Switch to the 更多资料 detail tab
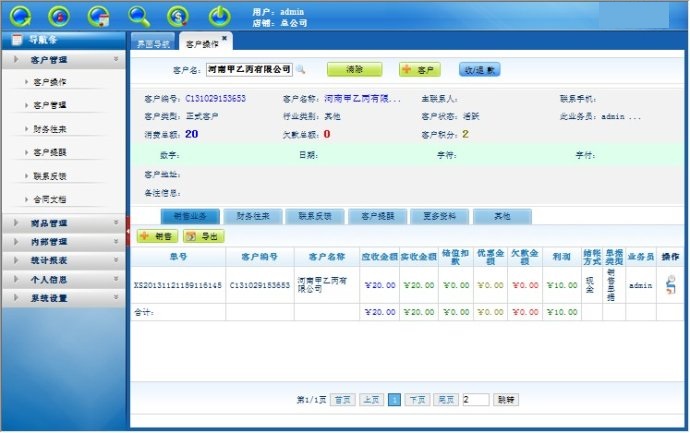This screenshot has height=433, width=690. coord(440,216)
